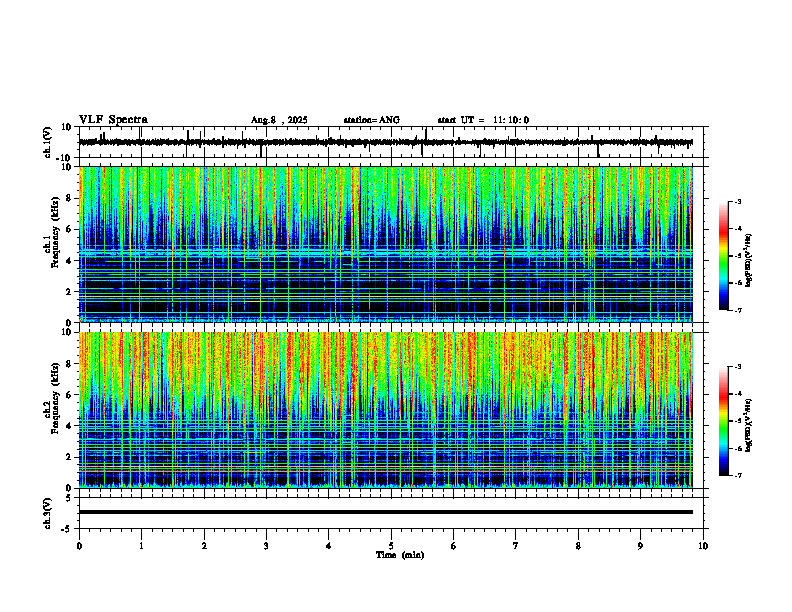Click the ch.1 waveform trace panel
The image size is (792, 612).
pyautogui.click(x=393, y=142)
